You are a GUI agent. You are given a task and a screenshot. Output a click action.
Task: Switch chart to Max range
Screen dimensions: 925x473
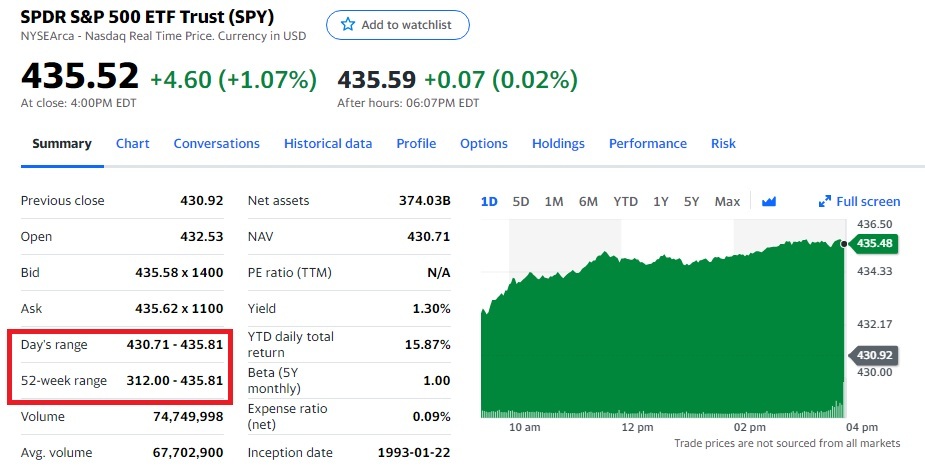(727, 201)
